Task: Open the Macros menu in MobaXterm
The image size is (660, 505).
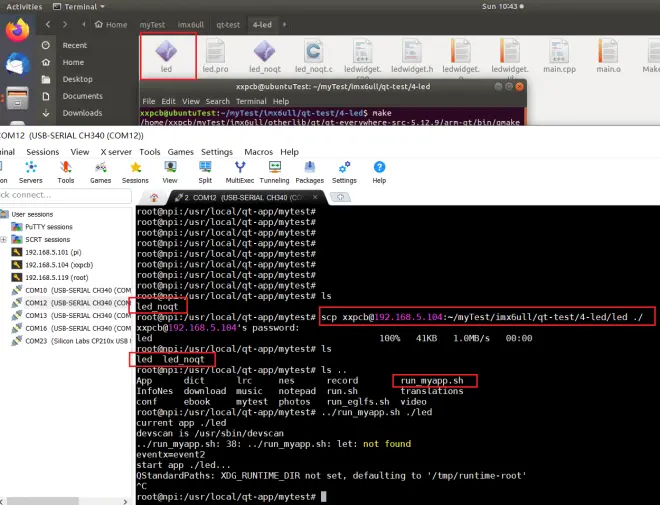Action: 258,152
